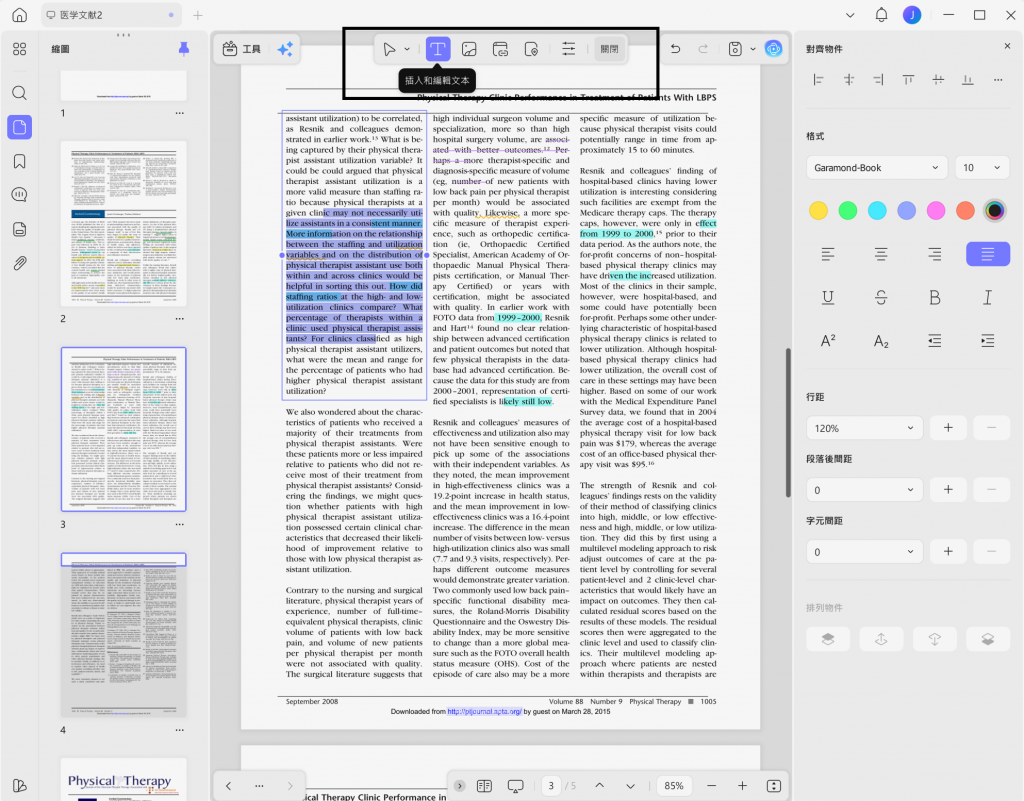Toggle strikethrough formatting
Image resolution: width=1024 pixels, height=801 pixels.
[x=881, y=298]
